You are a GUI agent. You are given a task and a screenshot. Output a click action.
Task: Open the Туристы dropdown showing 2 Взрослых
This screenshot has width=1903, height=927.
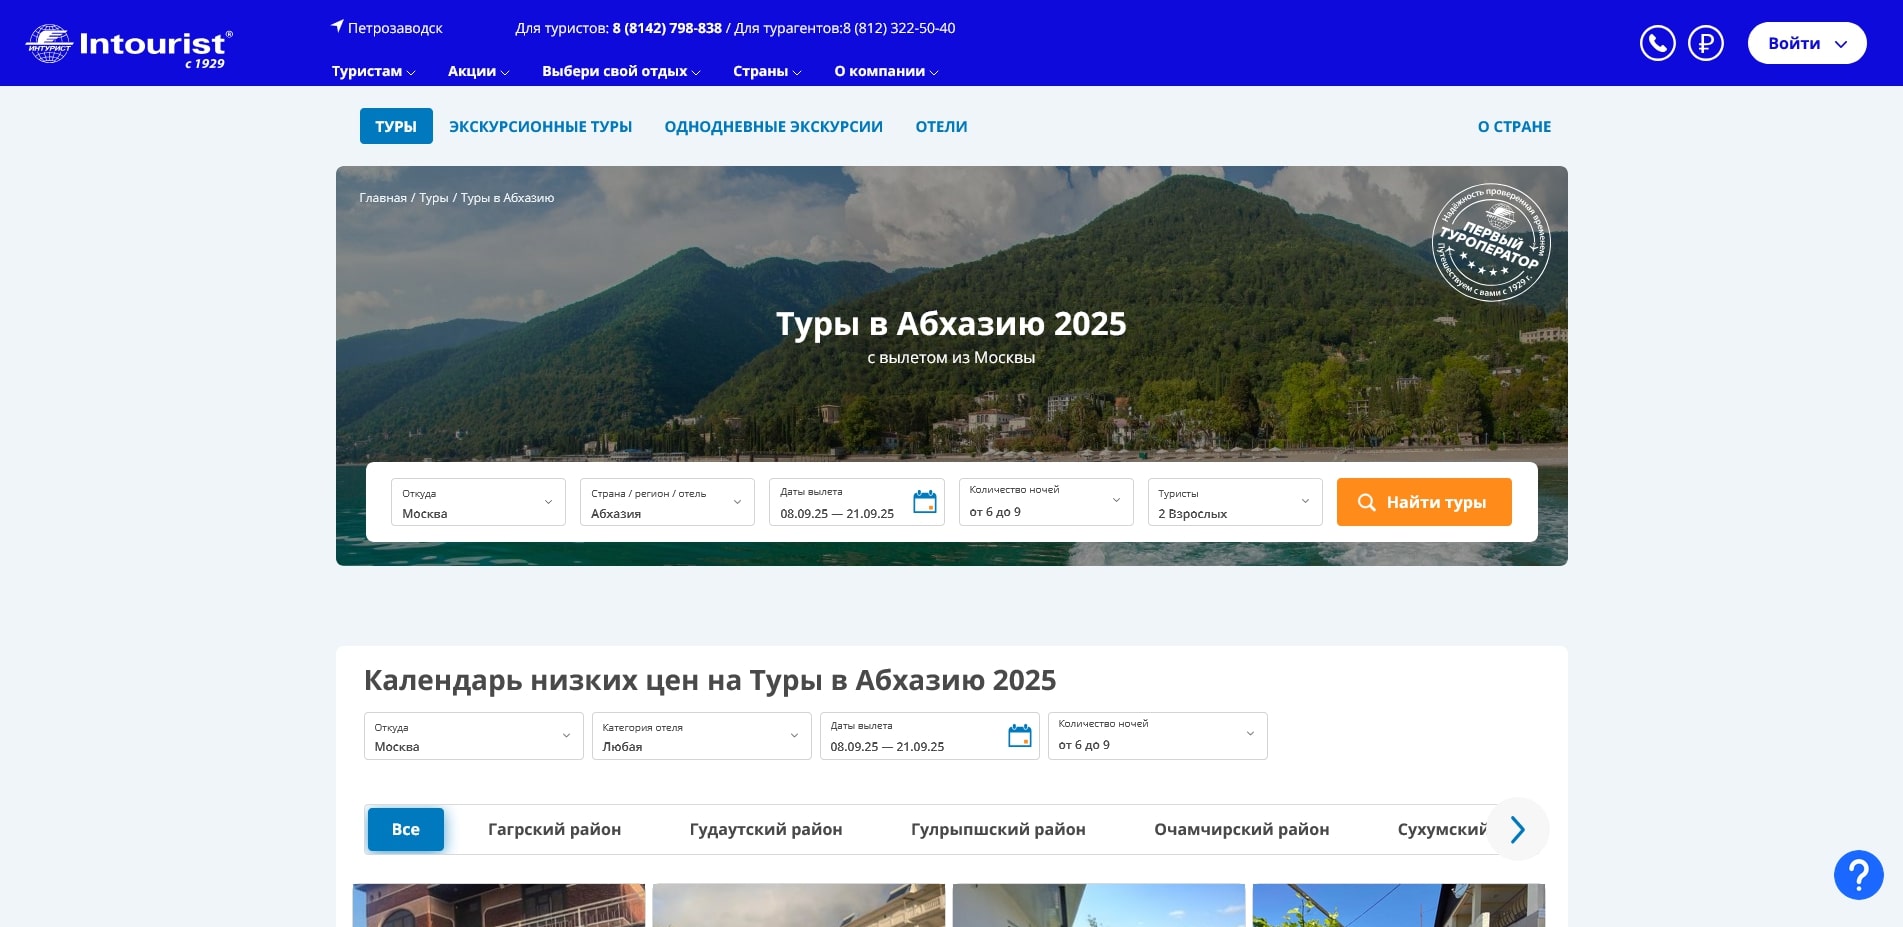point(1234,502)
